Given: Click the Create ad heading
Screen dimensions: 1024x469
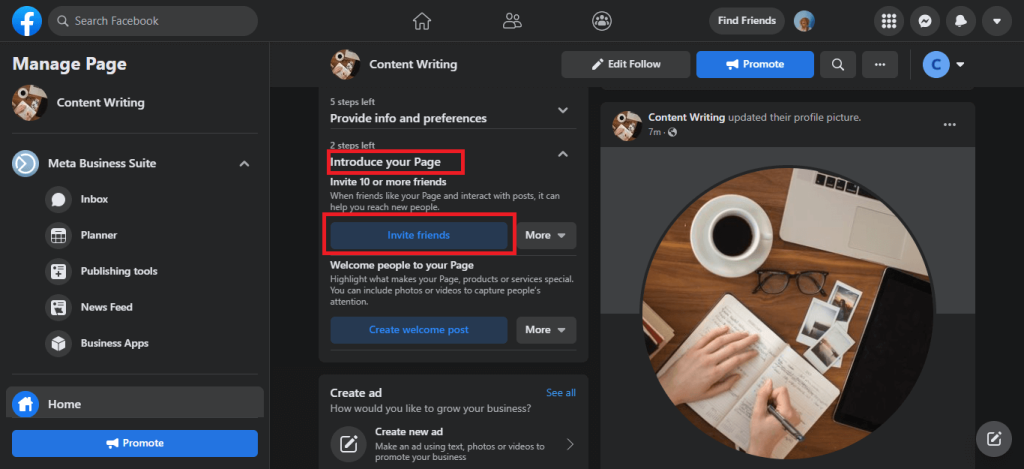Looking at the screenshot, I should pos(356,393).
